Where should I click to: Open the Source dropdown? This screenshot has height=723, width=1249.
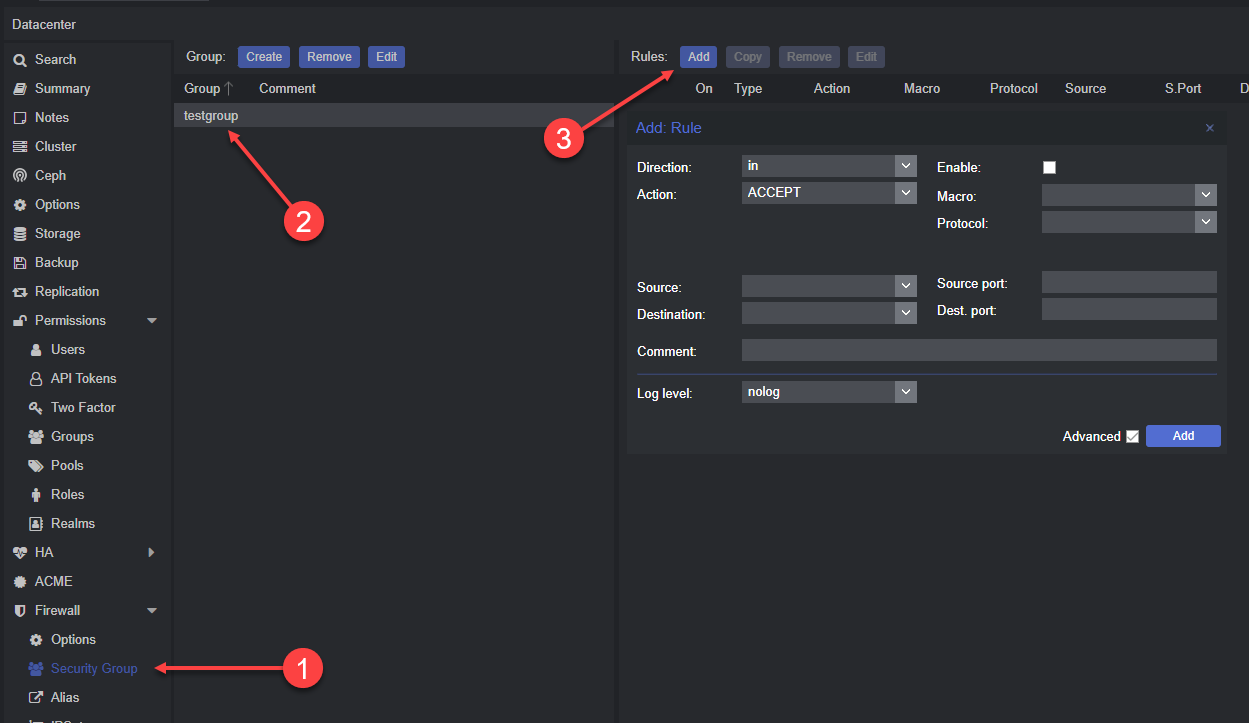click(x=906, y=286)
